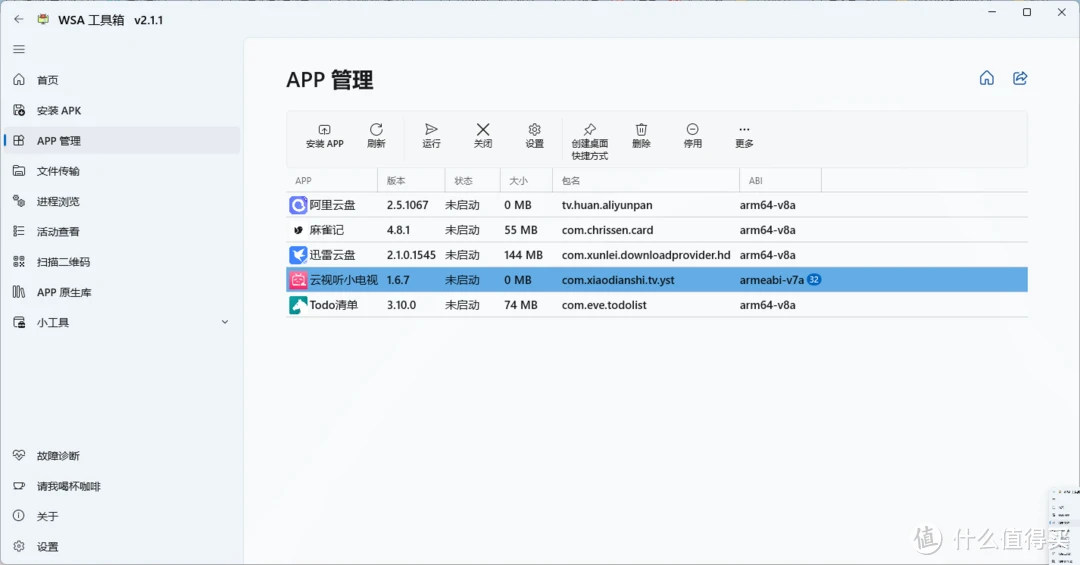Open 扫描二维码 QR scanner page
The image size is (1080, 565).
[x=122, y=262]
